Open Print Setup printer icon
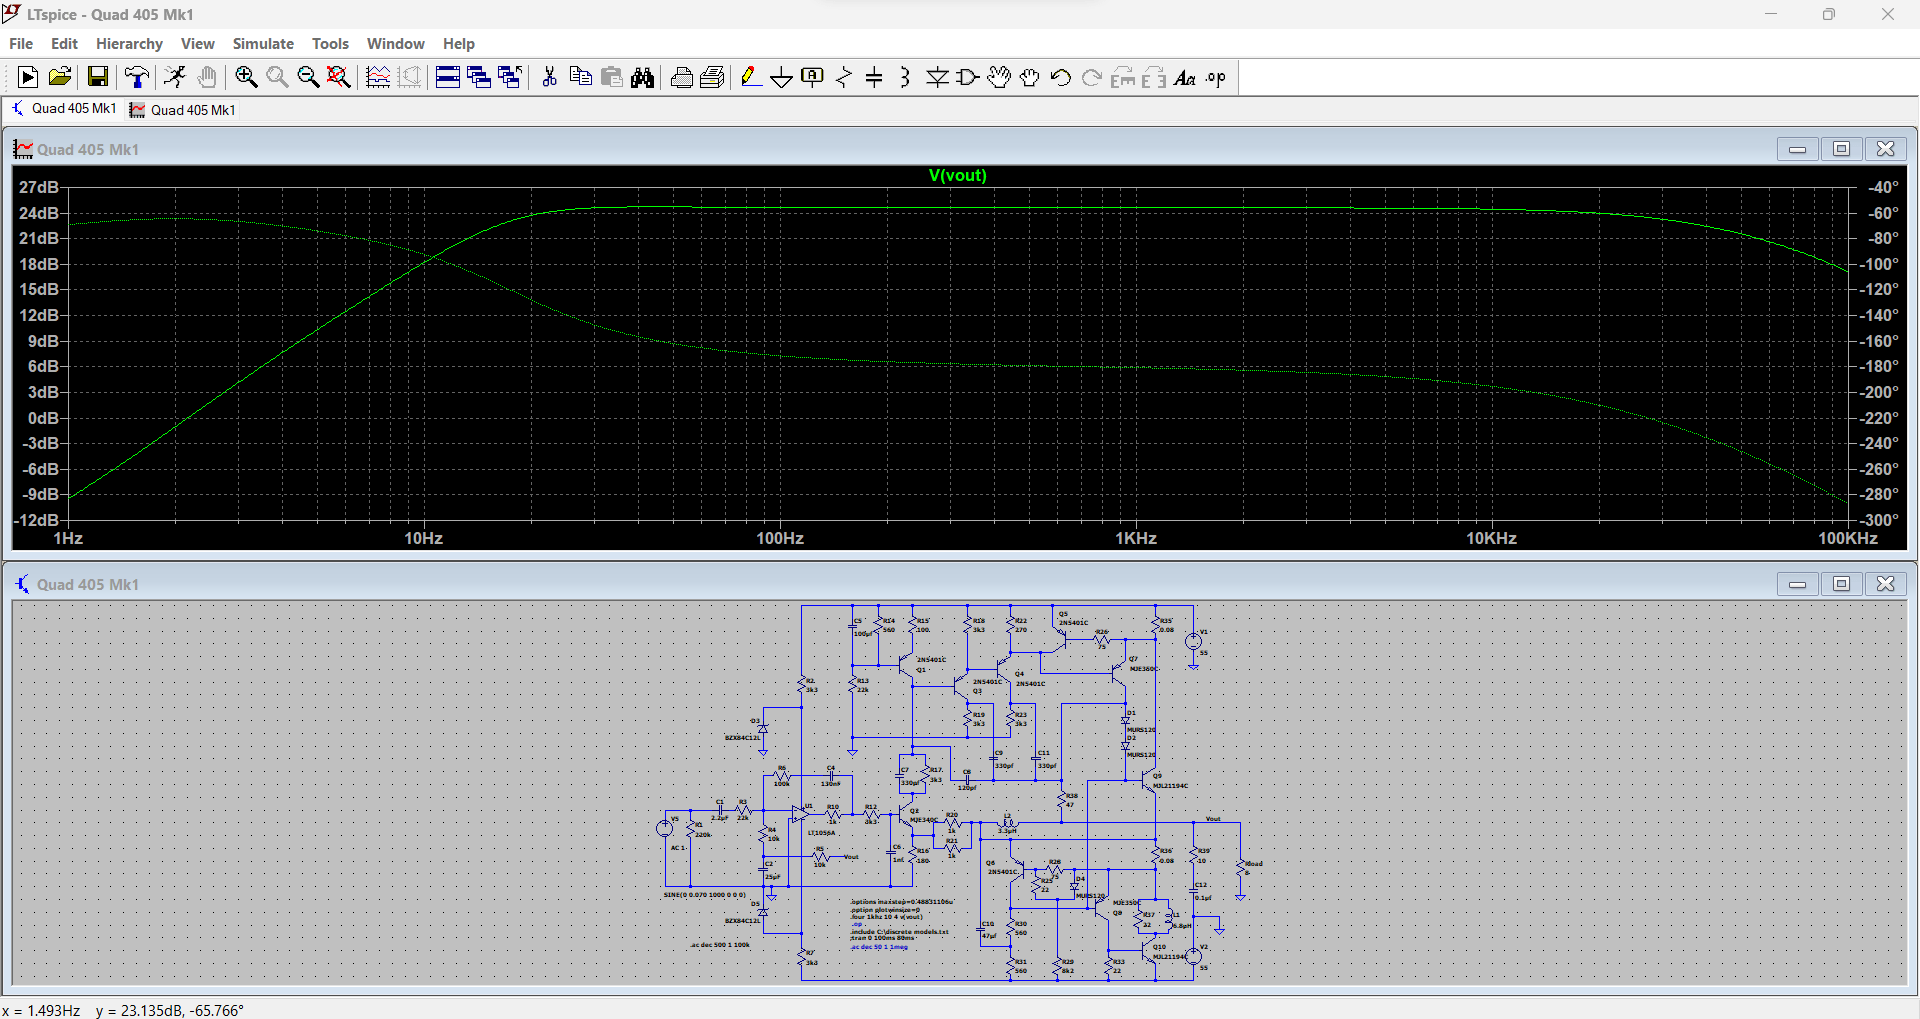 (x=681, y=77)
